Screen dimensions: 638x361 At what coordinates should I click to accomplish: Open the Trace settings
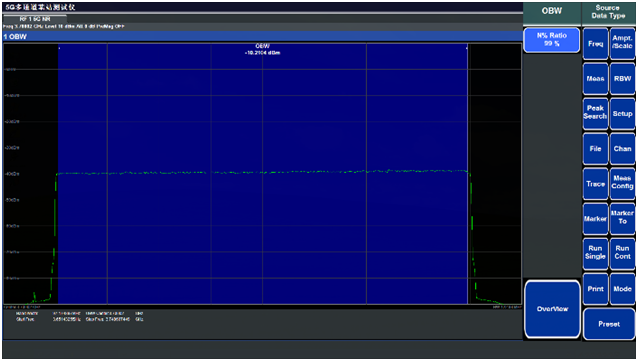595,184
